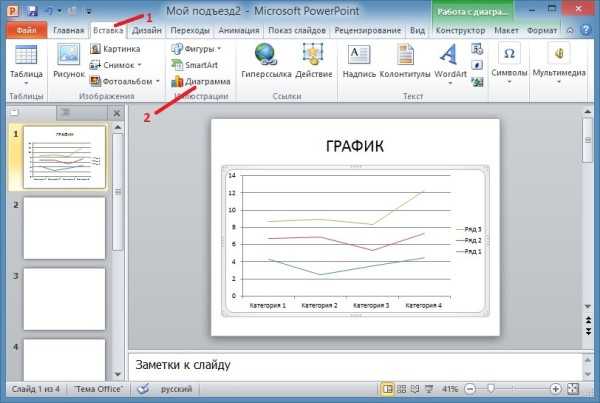Expand the Мультимедиа dropdown
The image size is (600, 403).
coord(560,84)
